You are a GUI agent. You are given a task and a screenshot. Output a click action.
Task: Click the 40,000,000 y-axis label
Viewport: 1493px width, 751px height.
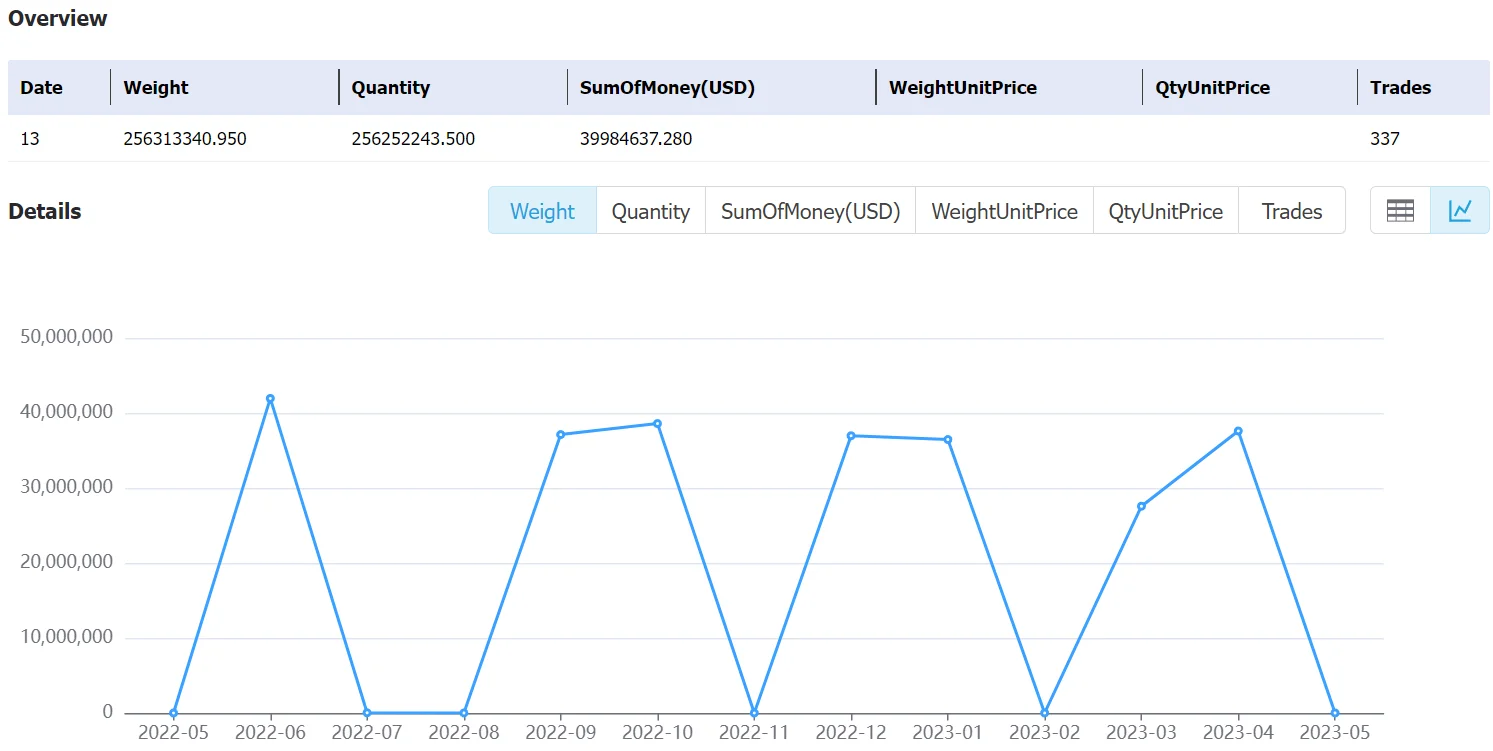(67, 412)
